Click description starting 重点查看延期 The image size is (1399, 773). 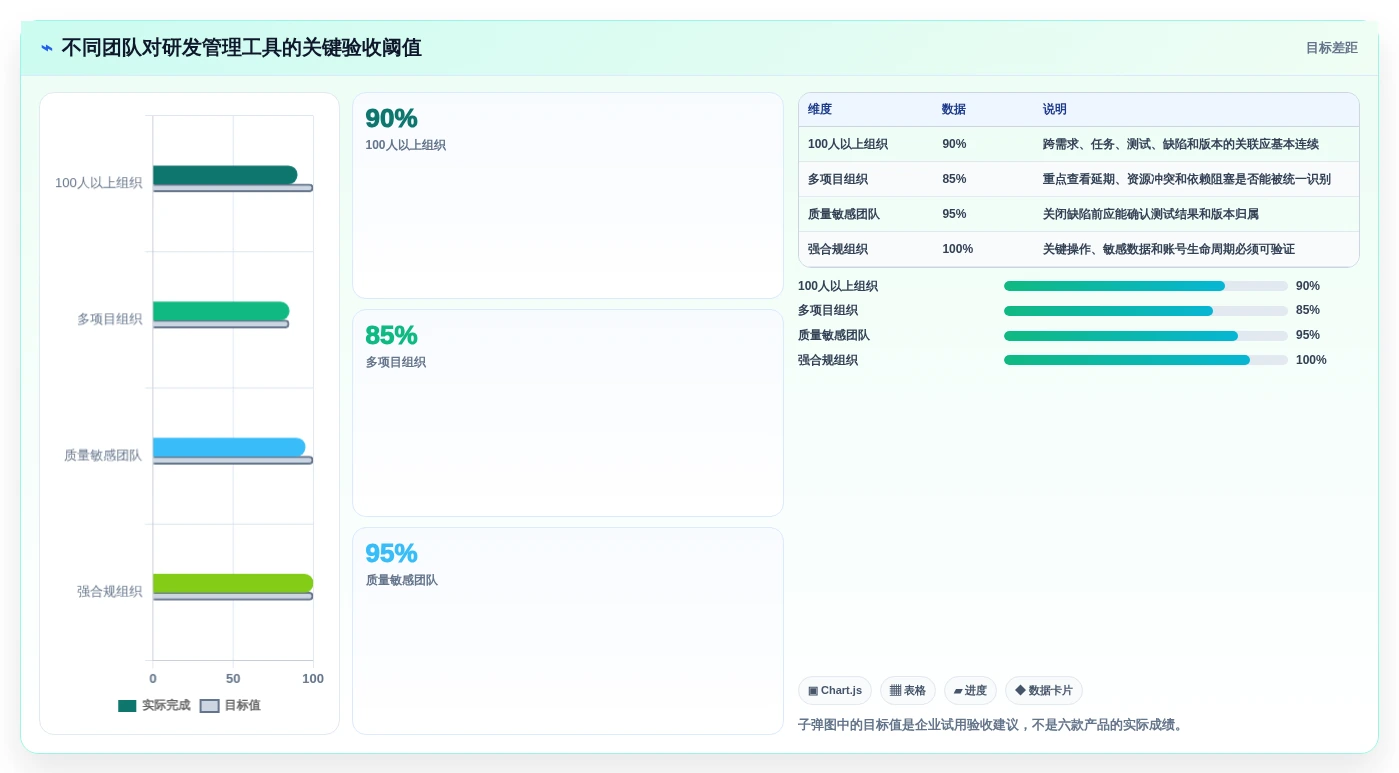coord(1187,179)
